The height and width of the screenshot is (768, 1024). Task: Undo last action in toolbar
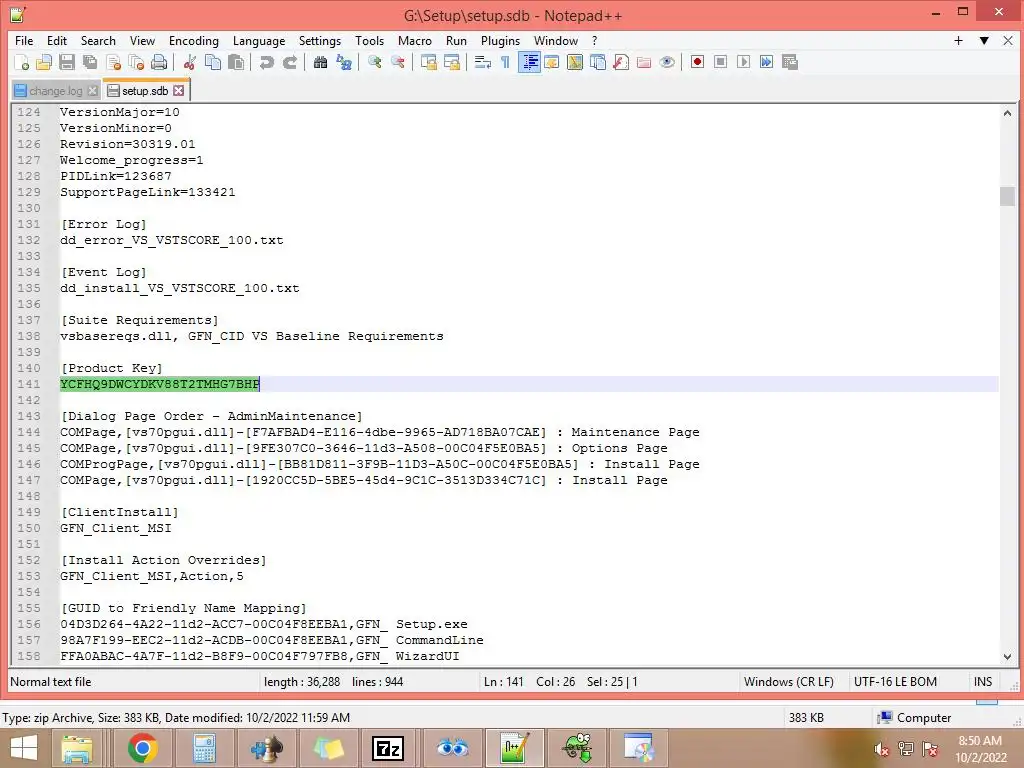[266, 62]
